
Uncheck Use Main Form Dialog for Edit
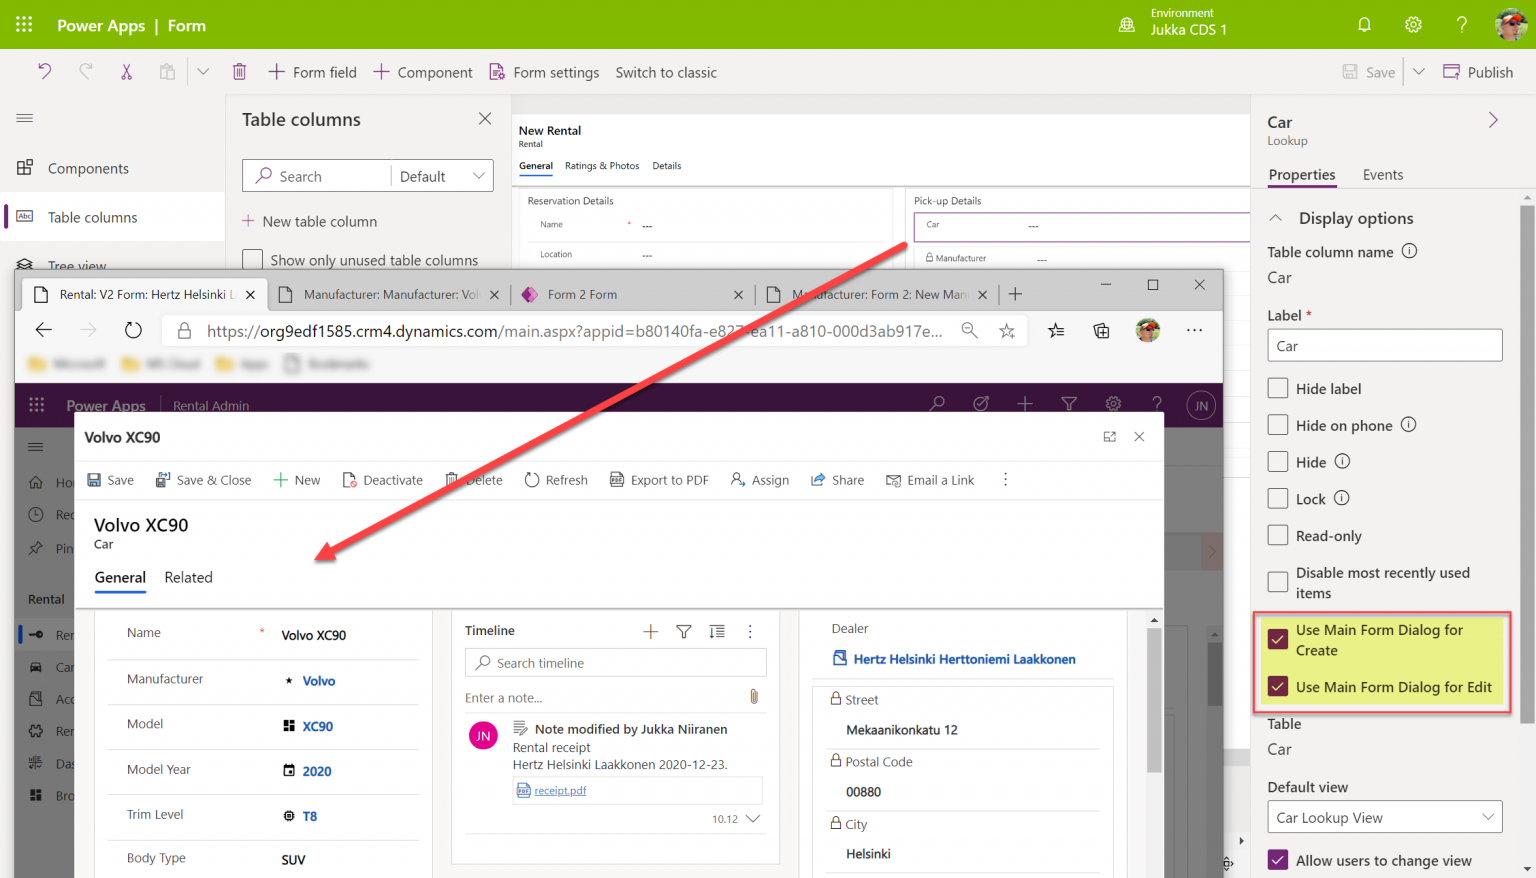1278,687
